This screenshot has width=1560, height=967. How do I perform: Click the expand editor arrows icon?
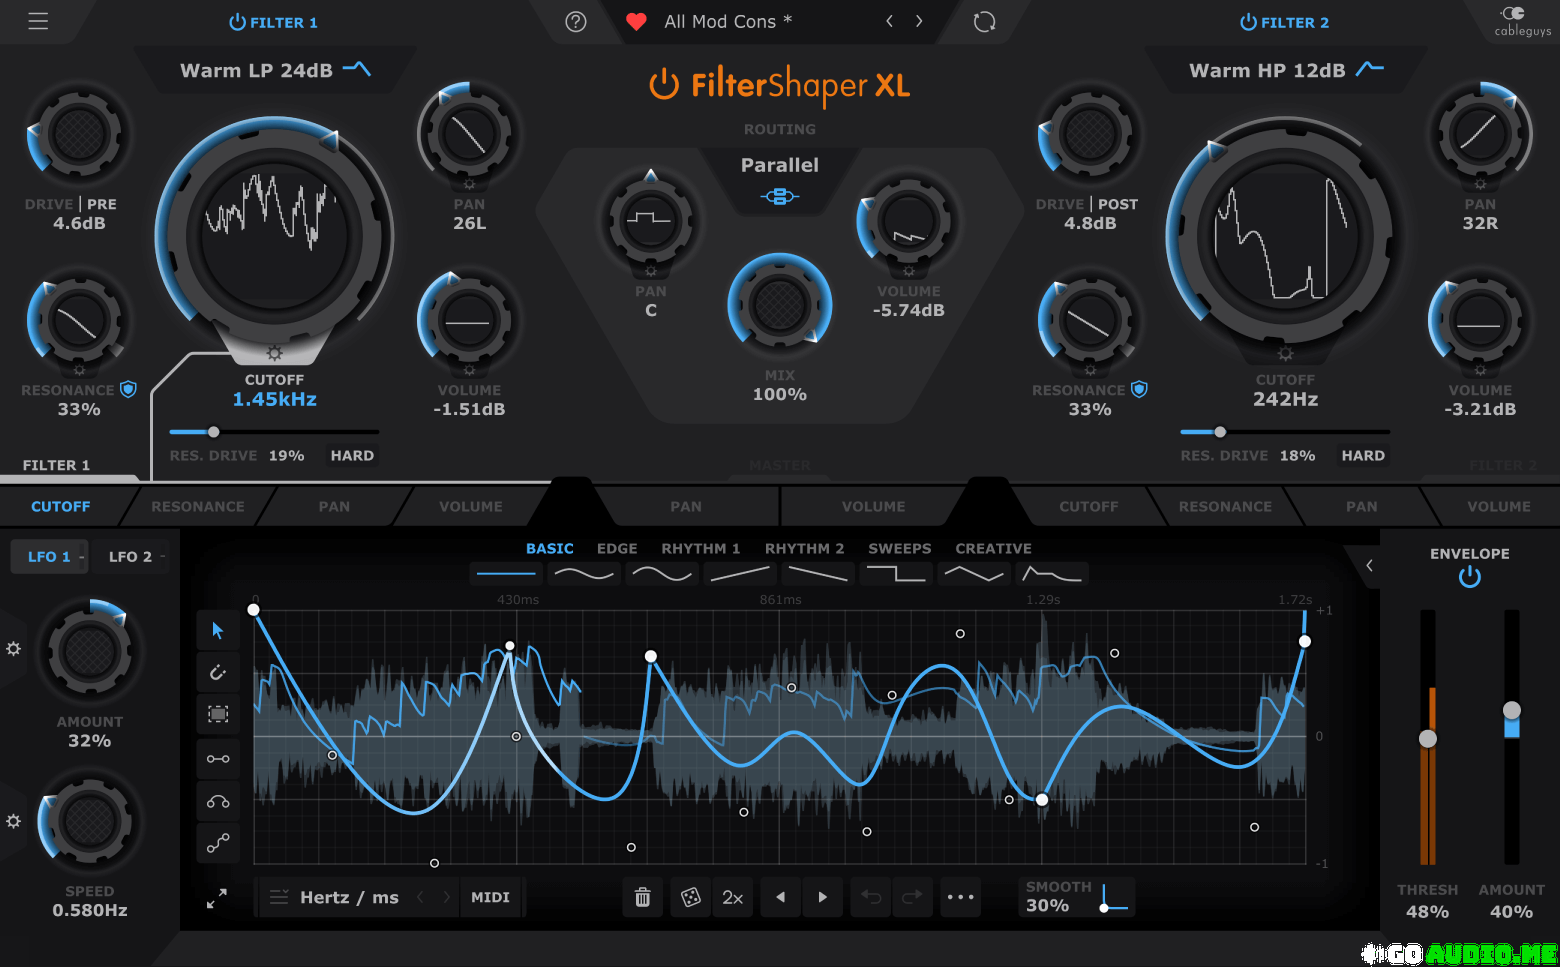tap(217, 899)
